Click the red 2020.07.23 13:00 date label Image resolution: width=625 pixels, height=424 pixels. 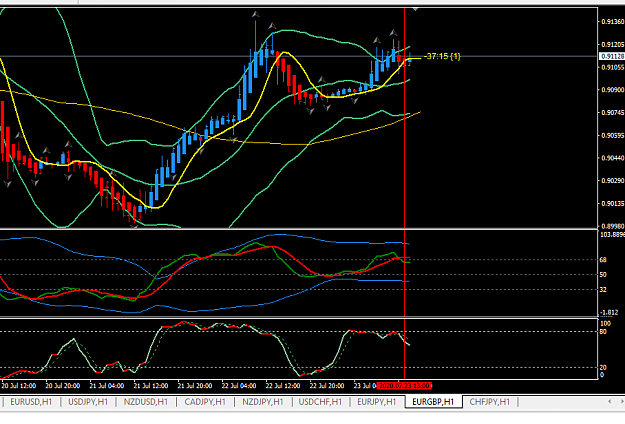[404, 386]
